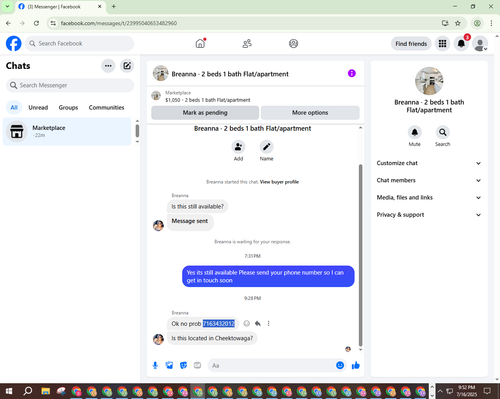Send a thumbs-up like
This screenshot has height=399, width=500.
coord(356,365)
